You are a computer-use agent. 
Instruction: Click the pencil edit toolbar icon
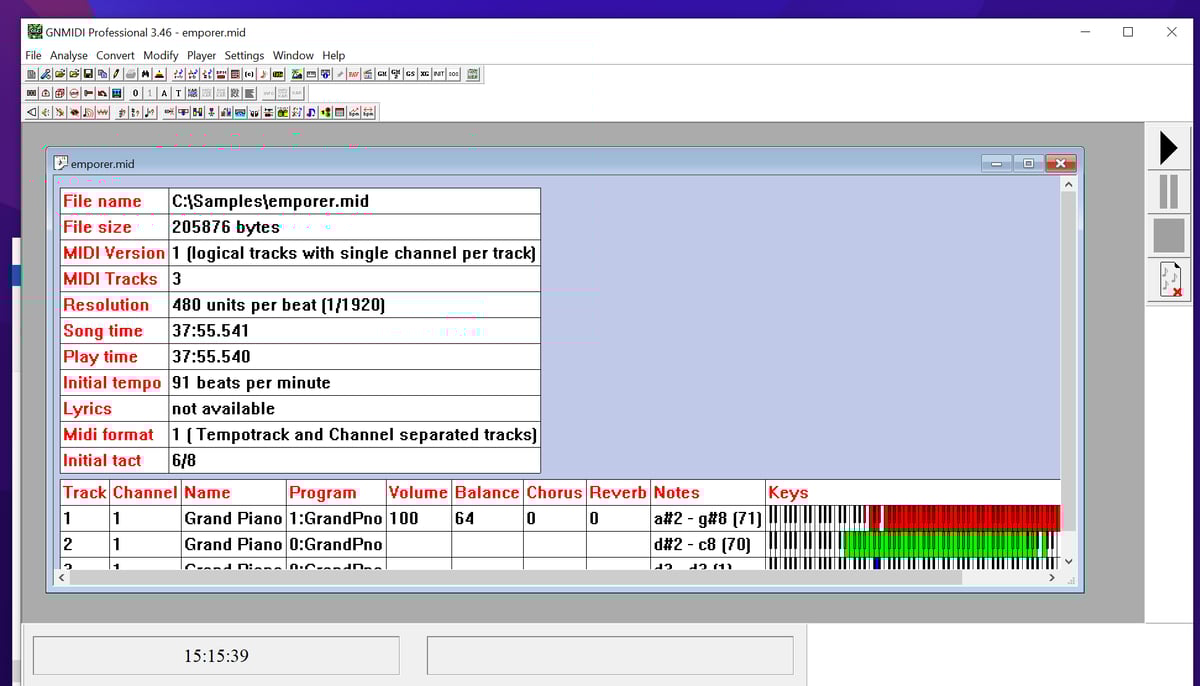117,74
